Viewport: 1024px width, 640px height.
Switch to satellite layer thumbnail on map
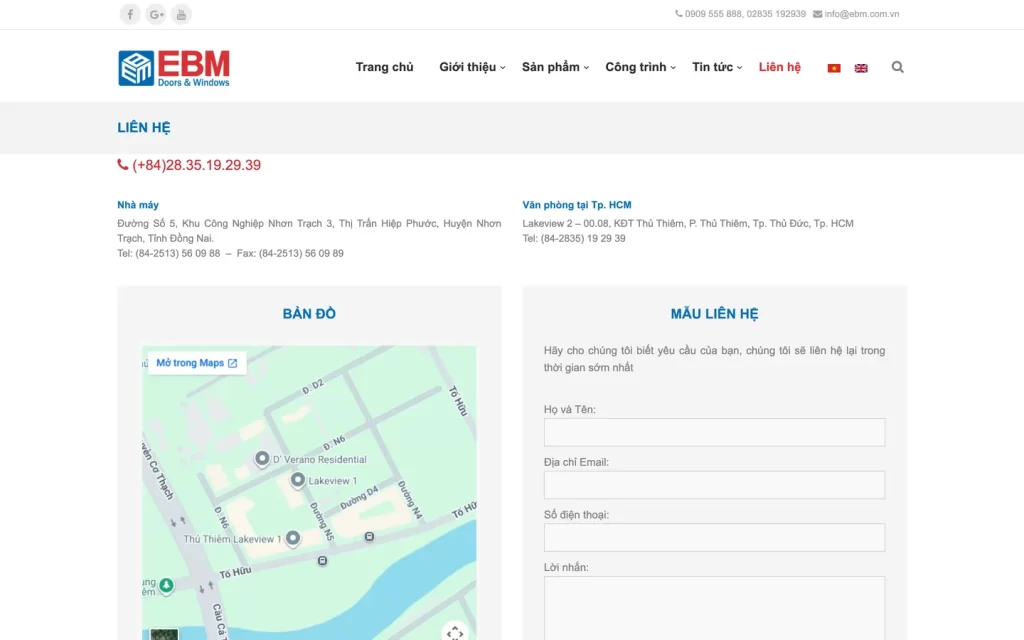coord(163,634)
